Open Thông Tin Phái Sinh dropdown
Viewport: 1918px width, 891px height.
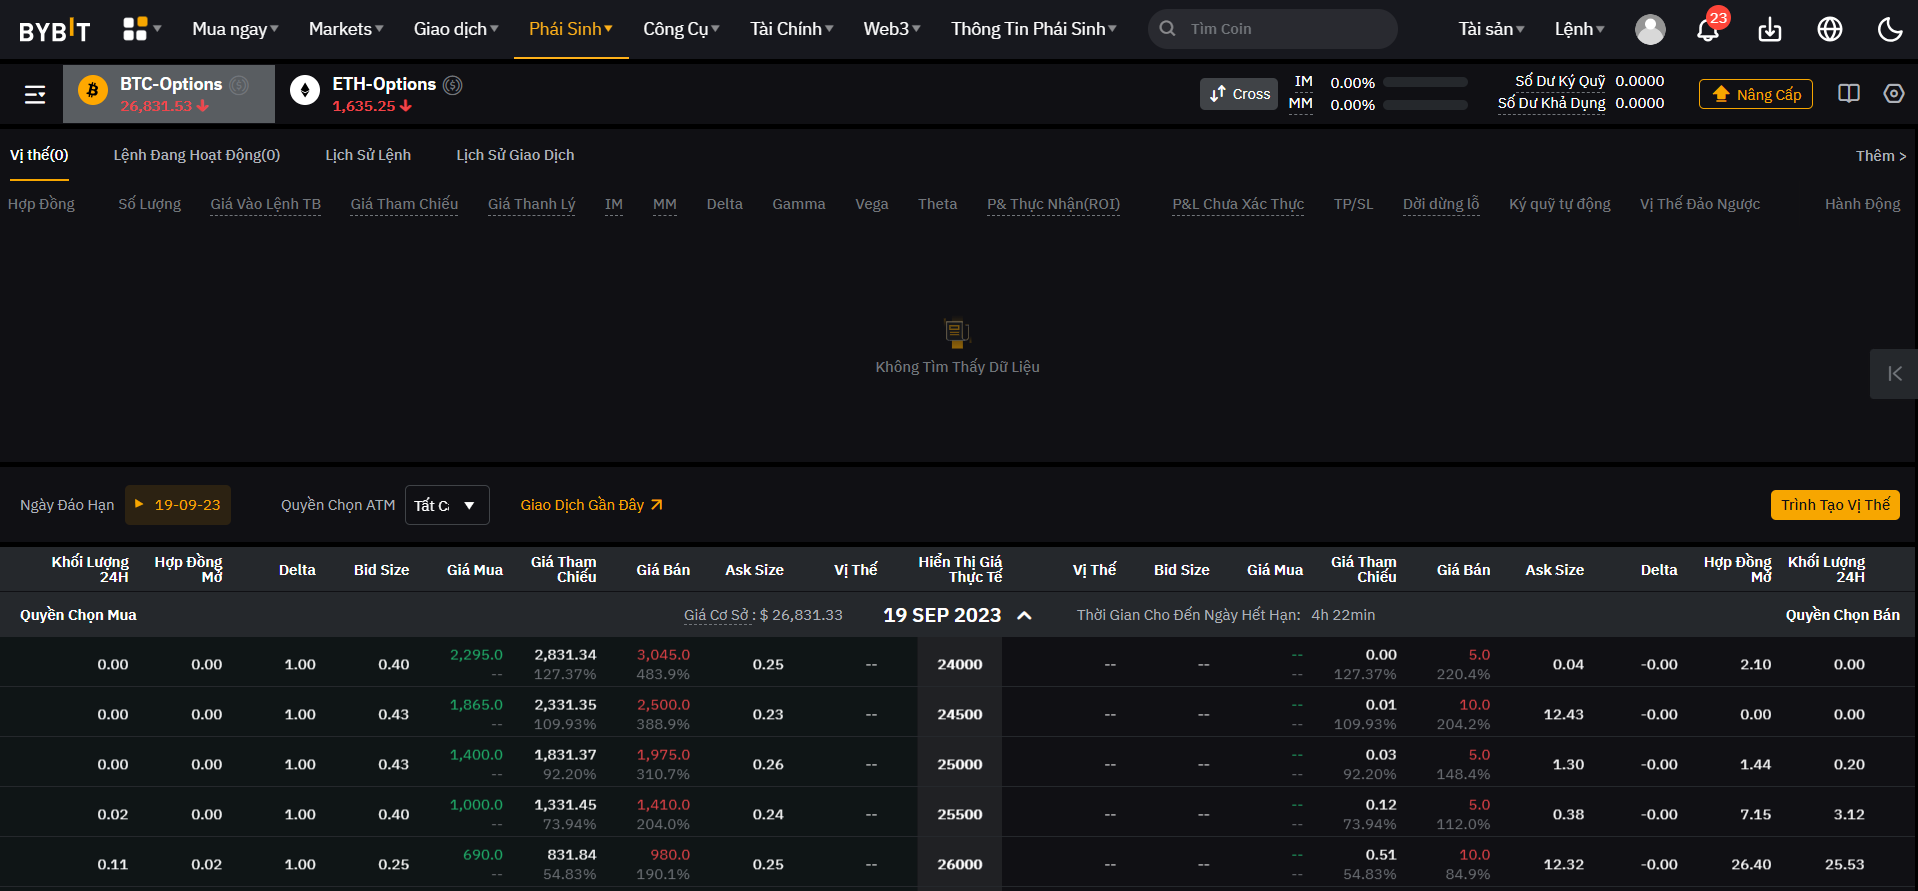[1034, 29]
